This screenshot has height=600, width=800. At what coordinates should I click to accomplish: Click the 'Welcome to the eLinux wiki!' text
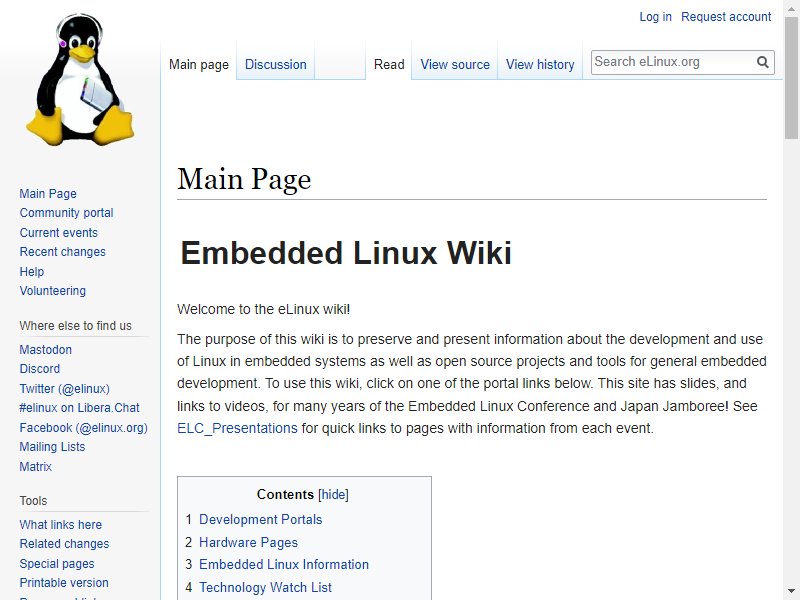pos(263,310)
